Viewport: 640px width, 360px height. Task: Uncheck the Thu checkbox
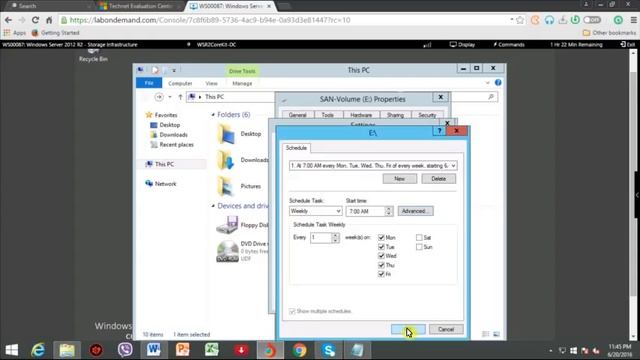(381, 265)
